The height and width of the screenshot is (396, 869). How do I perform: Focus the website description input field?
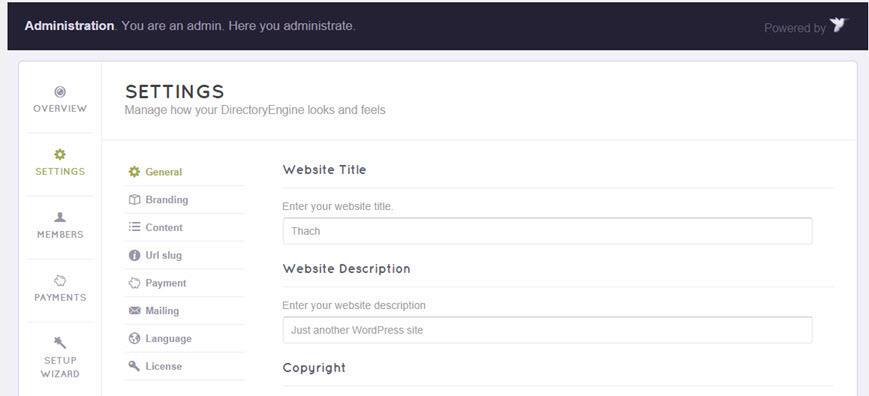[548, 330]
